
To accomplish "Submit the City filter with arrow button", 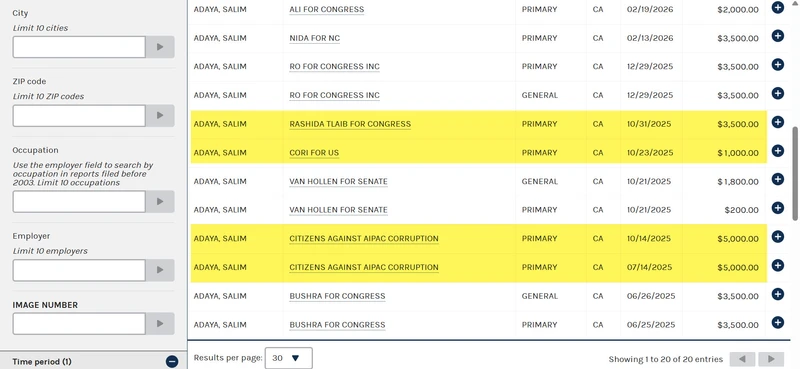I will tap(160, 47).
